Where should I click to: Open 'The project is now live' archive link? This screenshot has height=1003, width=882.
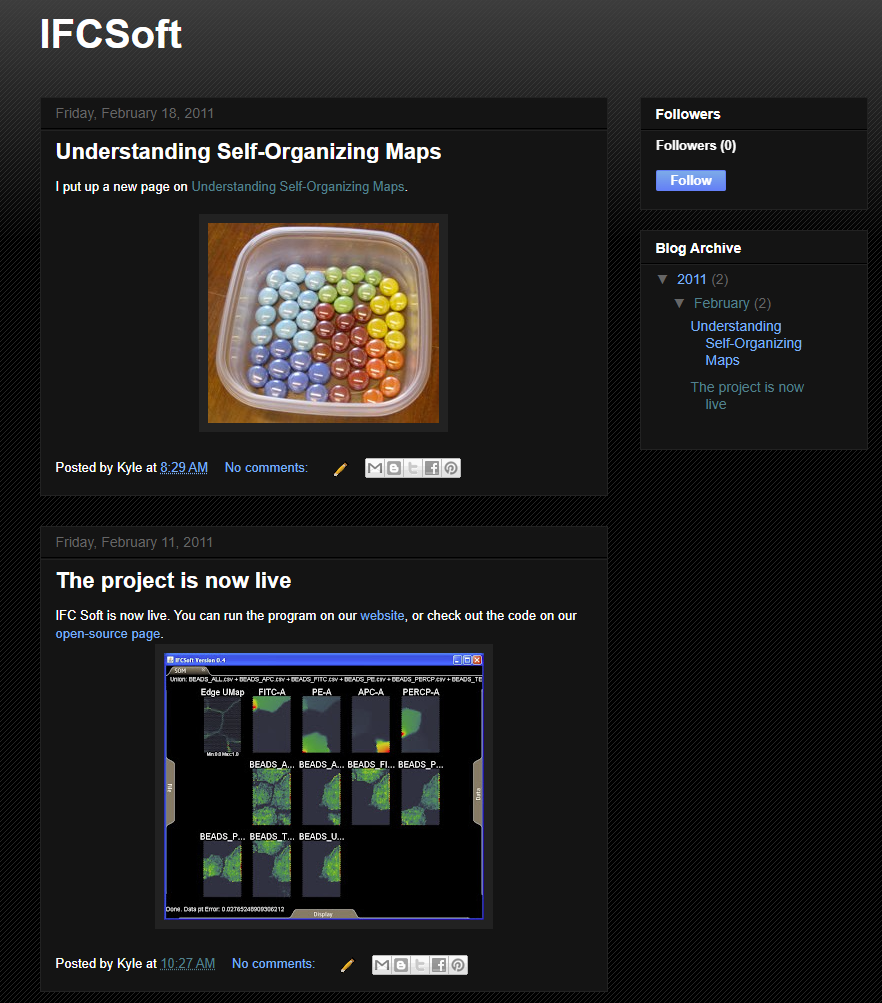[x=746, y=395]
